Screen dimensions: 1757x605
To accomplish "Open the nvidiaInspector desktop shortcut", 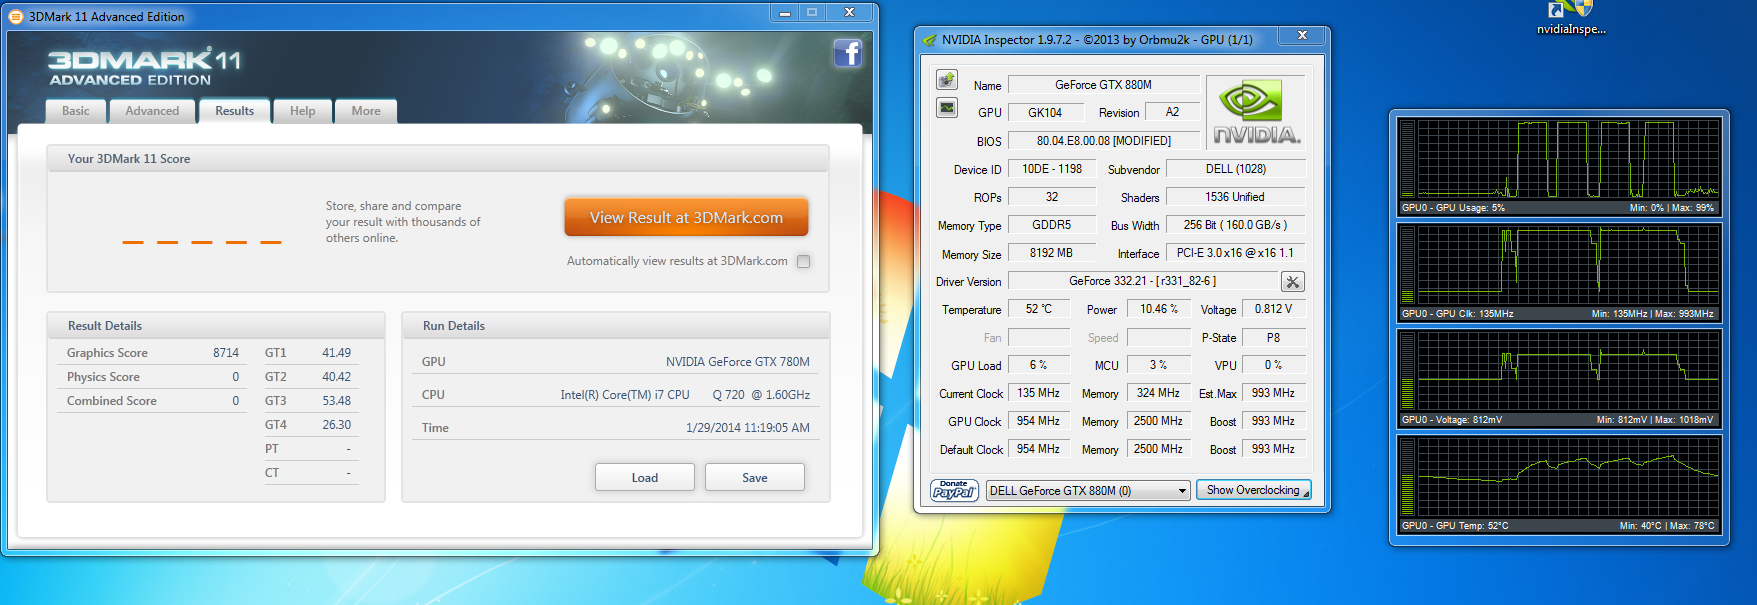I will [x=1570, y=19].
